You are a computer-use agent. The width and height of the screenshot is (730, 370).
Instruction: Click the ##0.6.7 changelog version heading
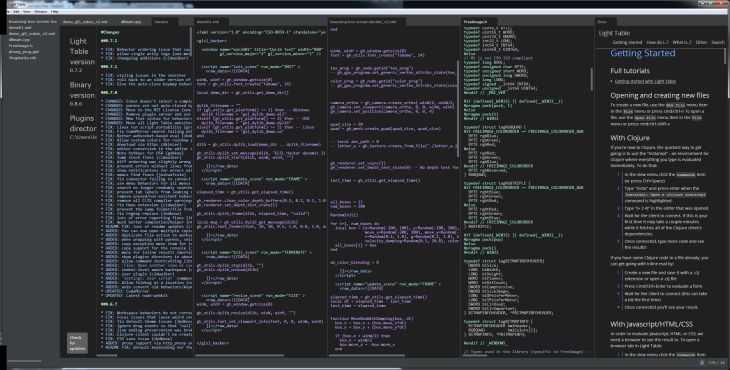108,304
